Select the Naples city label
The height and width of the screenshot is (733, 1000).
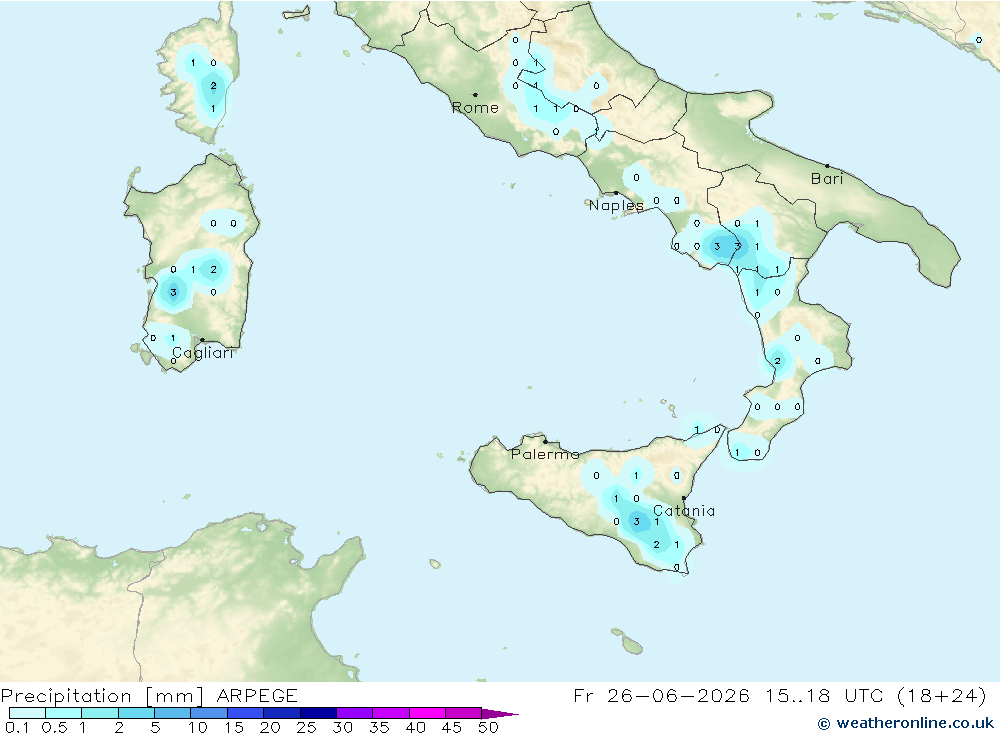coord(616,205)
